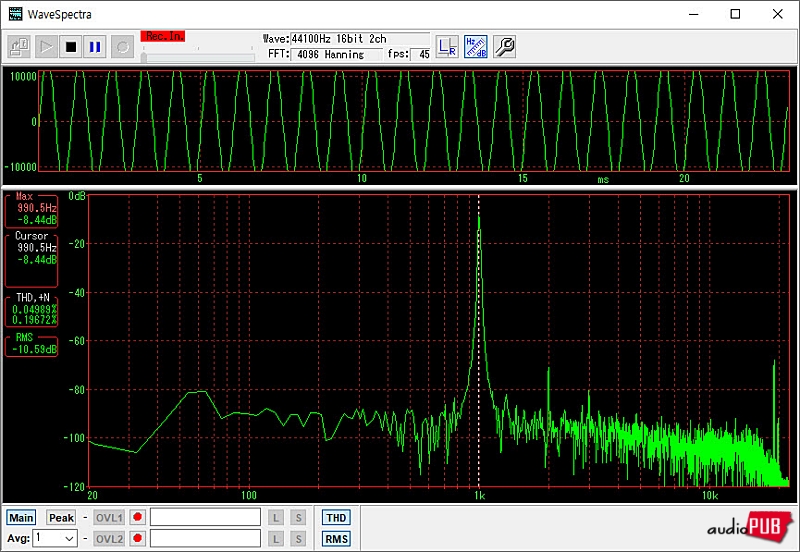Click the playback position slider
The width and height of the screenshot is (800, 552).
pyautogui.click(x=198, y=57)
